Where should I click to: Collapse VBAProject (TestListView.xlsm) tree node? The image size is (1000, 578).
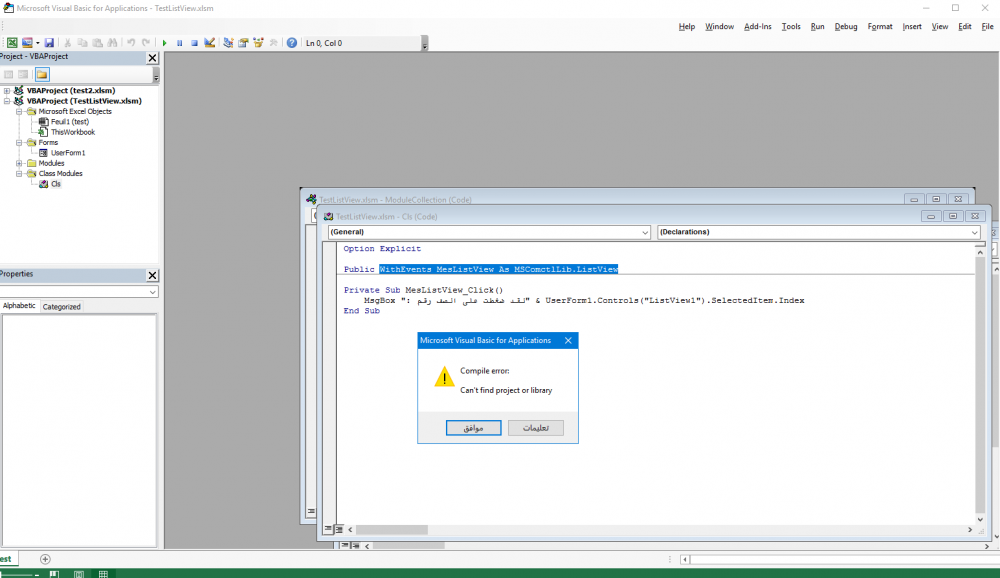click(7, 101)
